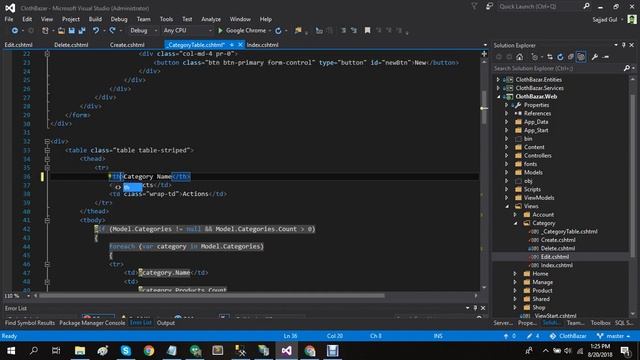Click the Redo arrow icon
The height and width of the screenshot is (360, 640).
[113, 31]
